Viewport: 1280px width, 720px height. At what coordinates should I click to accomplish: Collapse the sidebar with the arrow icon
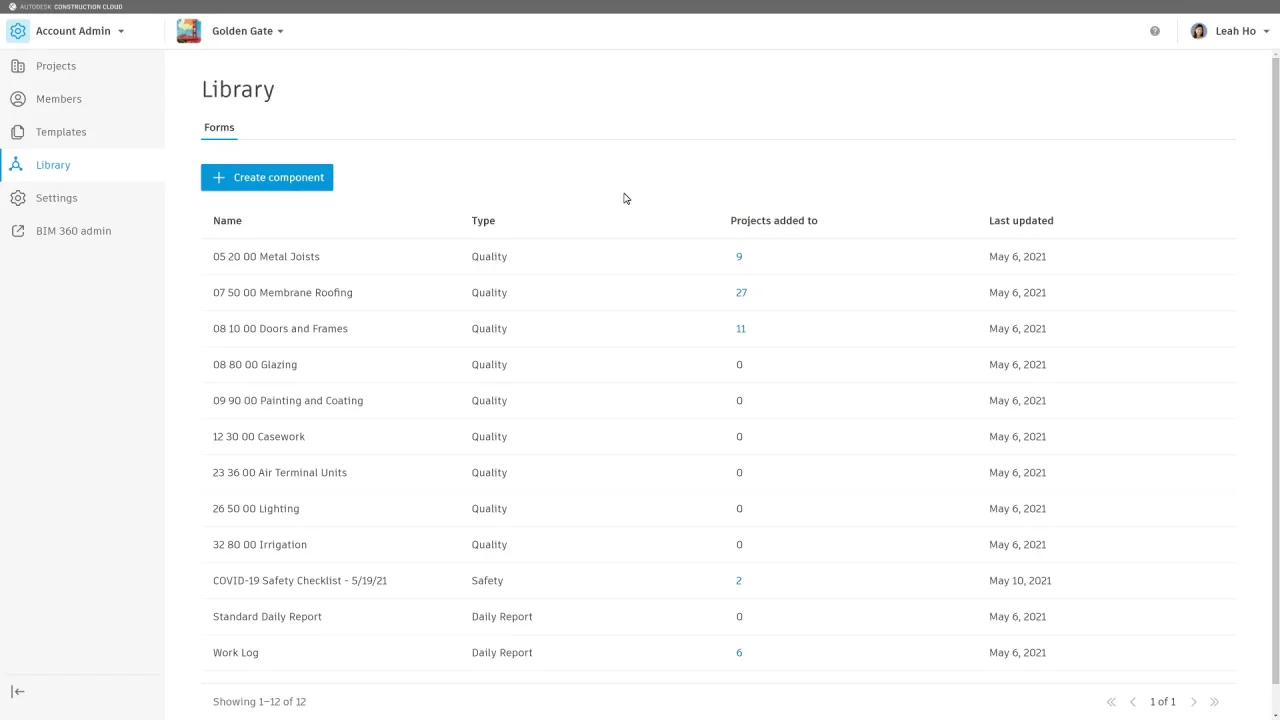(x=18, y=692)
